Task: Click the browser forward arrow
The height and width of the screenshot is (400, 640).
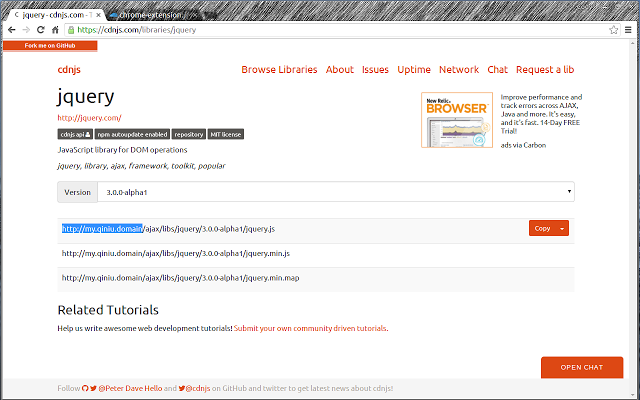Action: click(x=26, y=30)
